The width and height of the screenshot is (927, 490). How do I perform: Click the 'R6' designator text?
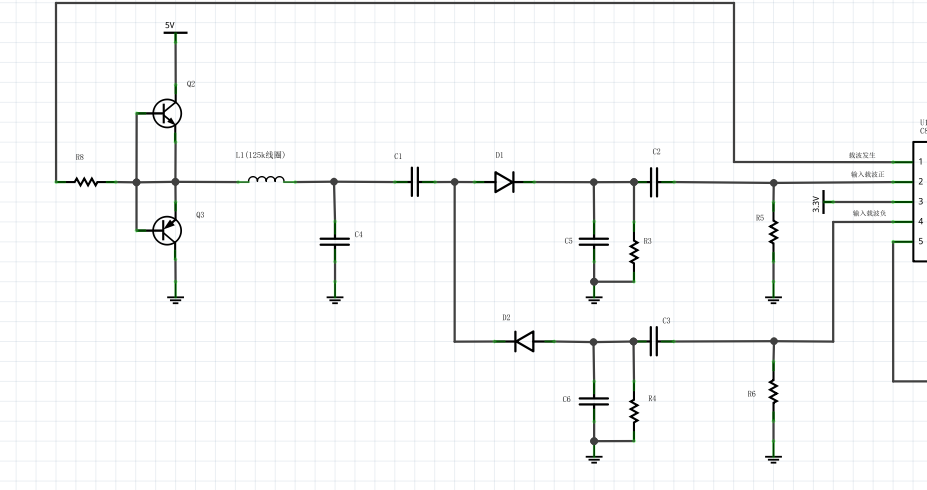click(x=751, y=394)
